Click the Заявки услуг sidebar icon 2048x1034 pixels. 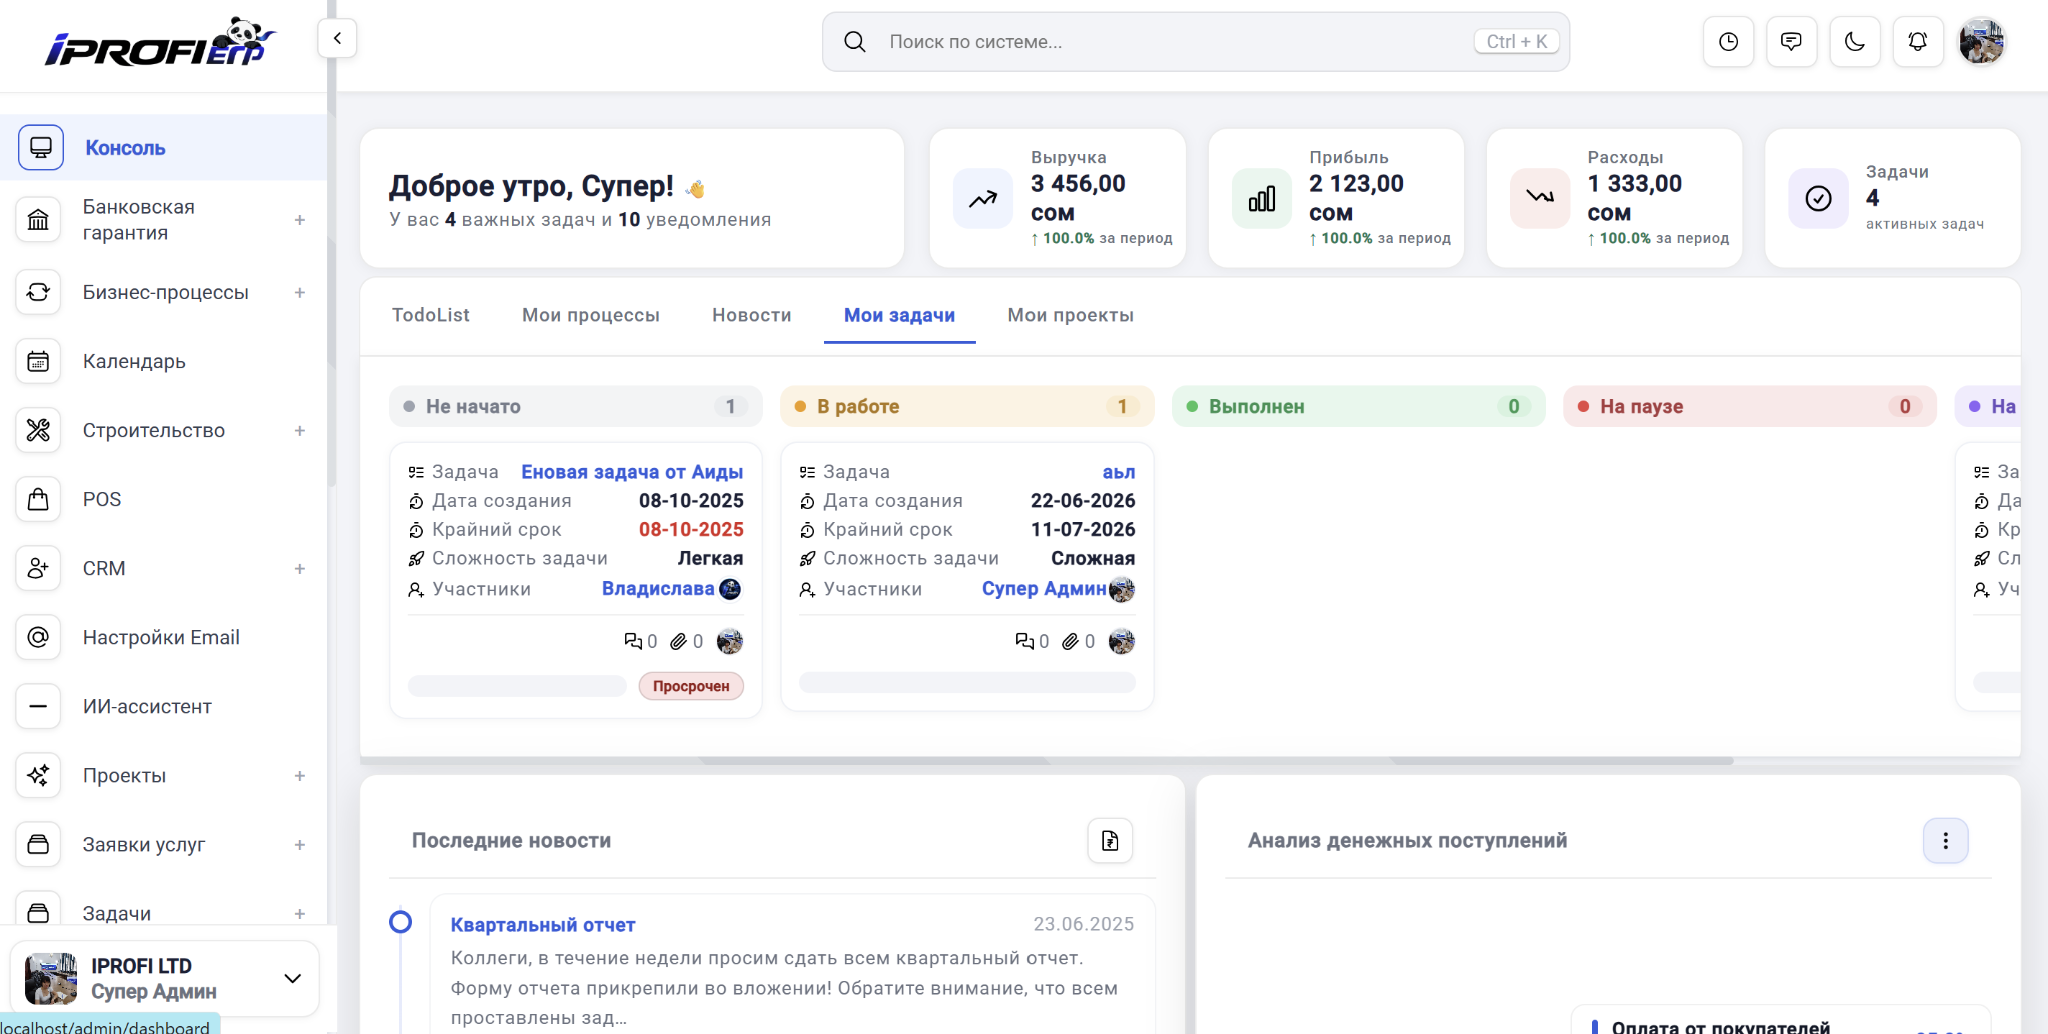(x=38, y=844)
